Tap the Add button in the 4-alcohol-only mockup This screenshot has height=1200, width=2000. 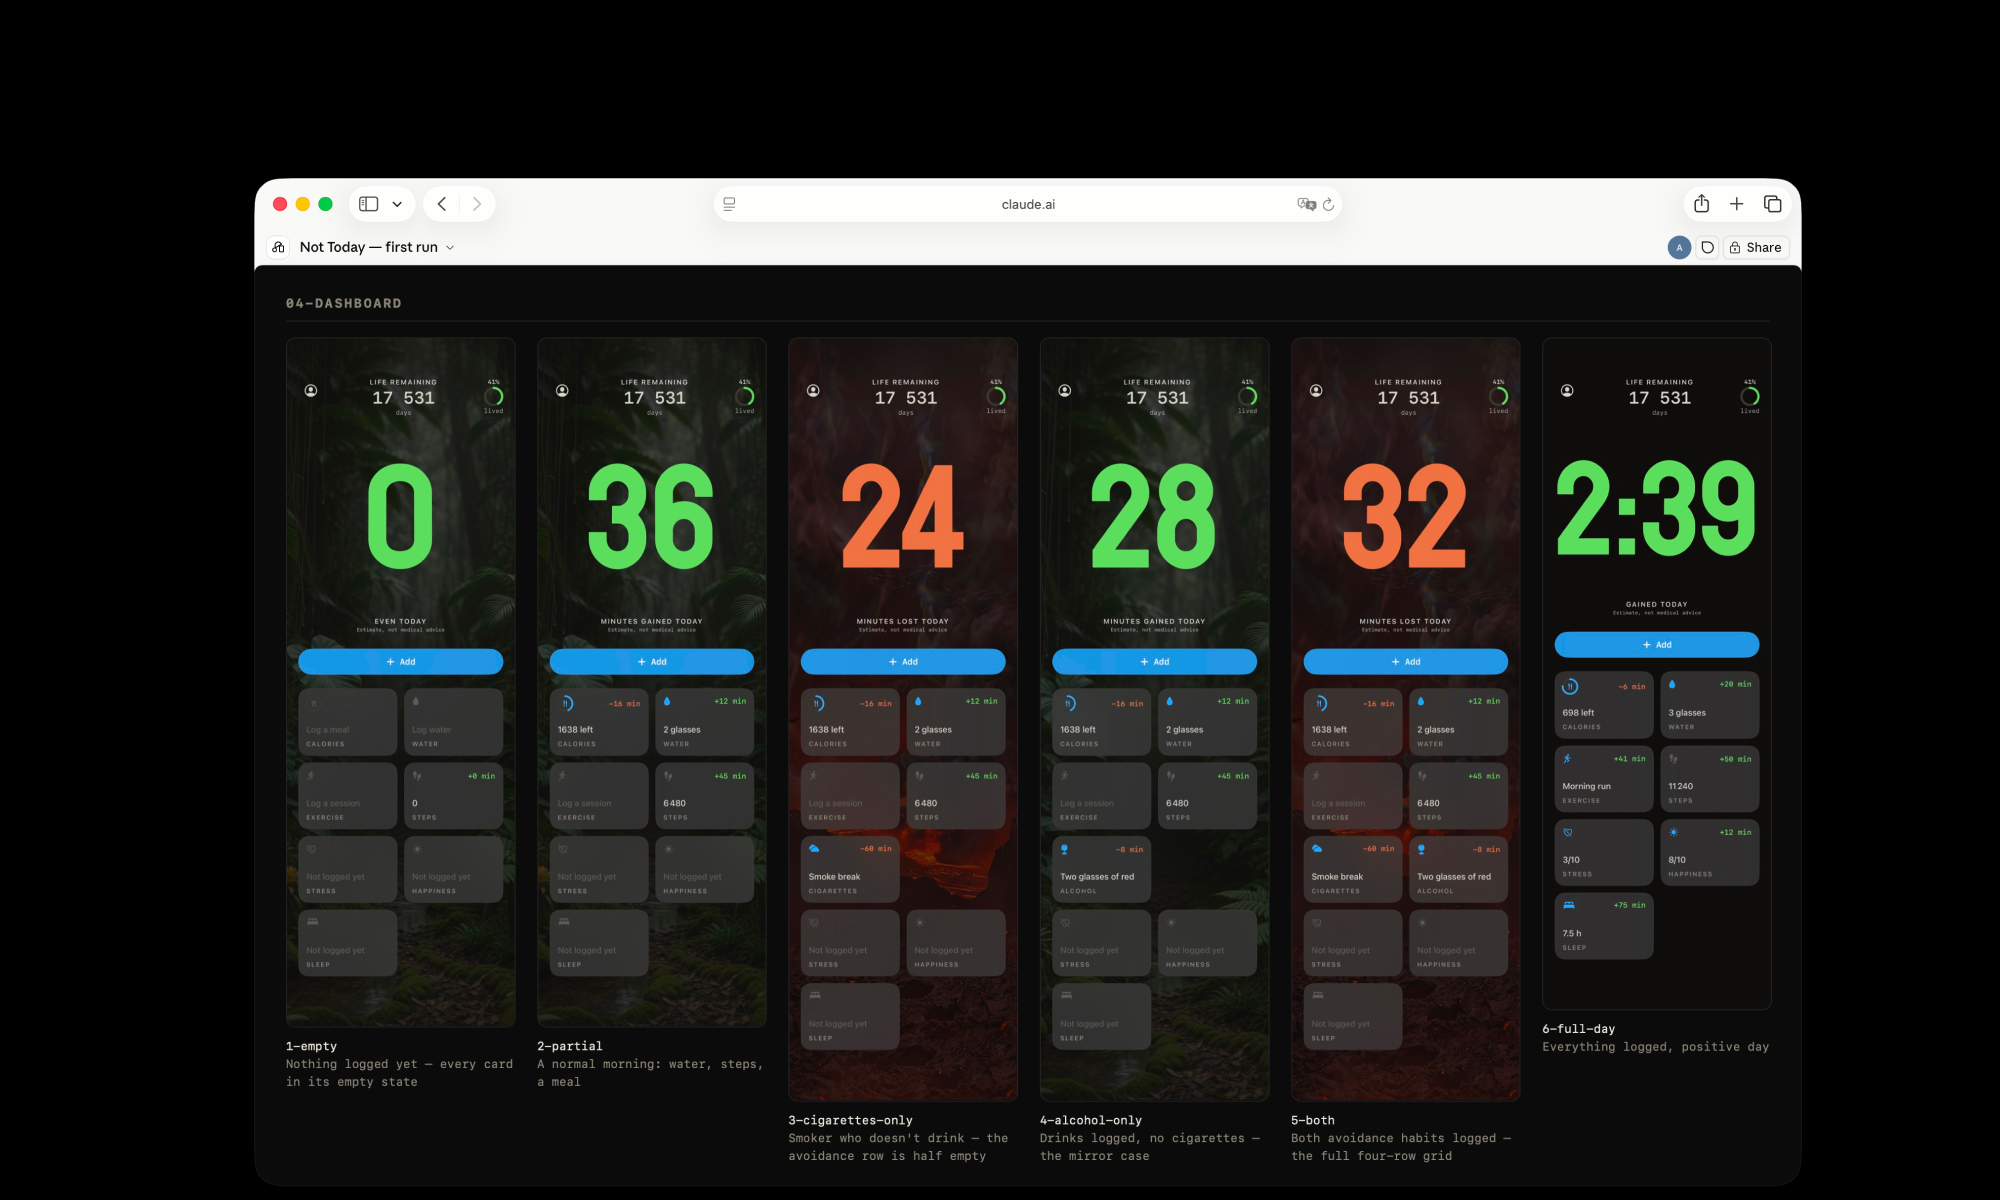pyautogui.click(x=1154, y=662)
